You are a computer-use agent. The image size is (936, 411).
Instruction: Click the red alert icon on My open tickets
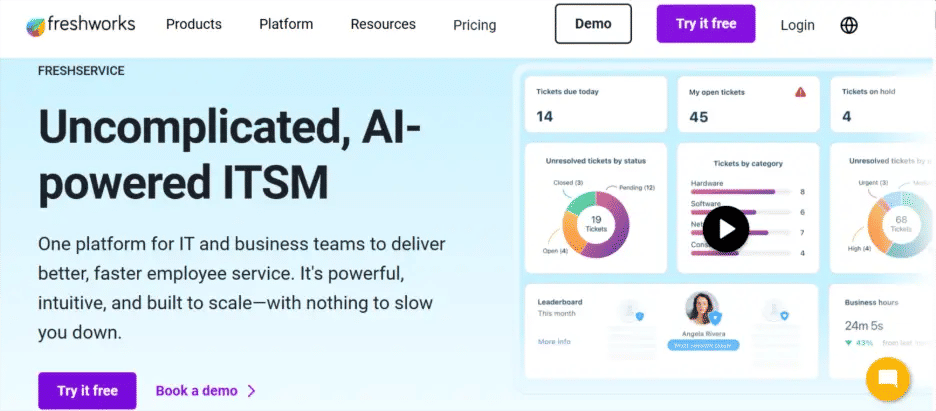800,92
